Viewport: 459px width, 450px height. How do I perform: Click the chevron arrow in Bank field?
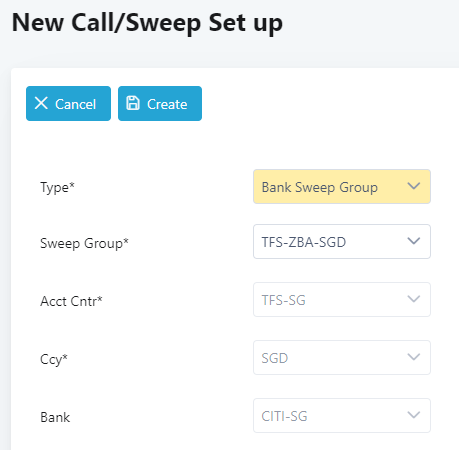414,415
